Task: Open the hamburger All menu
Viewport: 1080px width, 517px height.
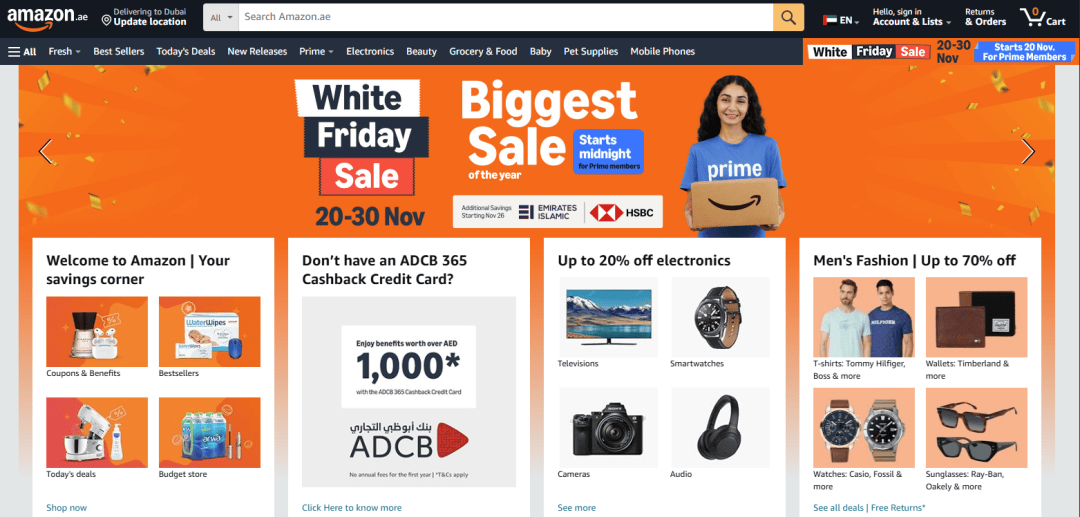Action: (23, 52)
